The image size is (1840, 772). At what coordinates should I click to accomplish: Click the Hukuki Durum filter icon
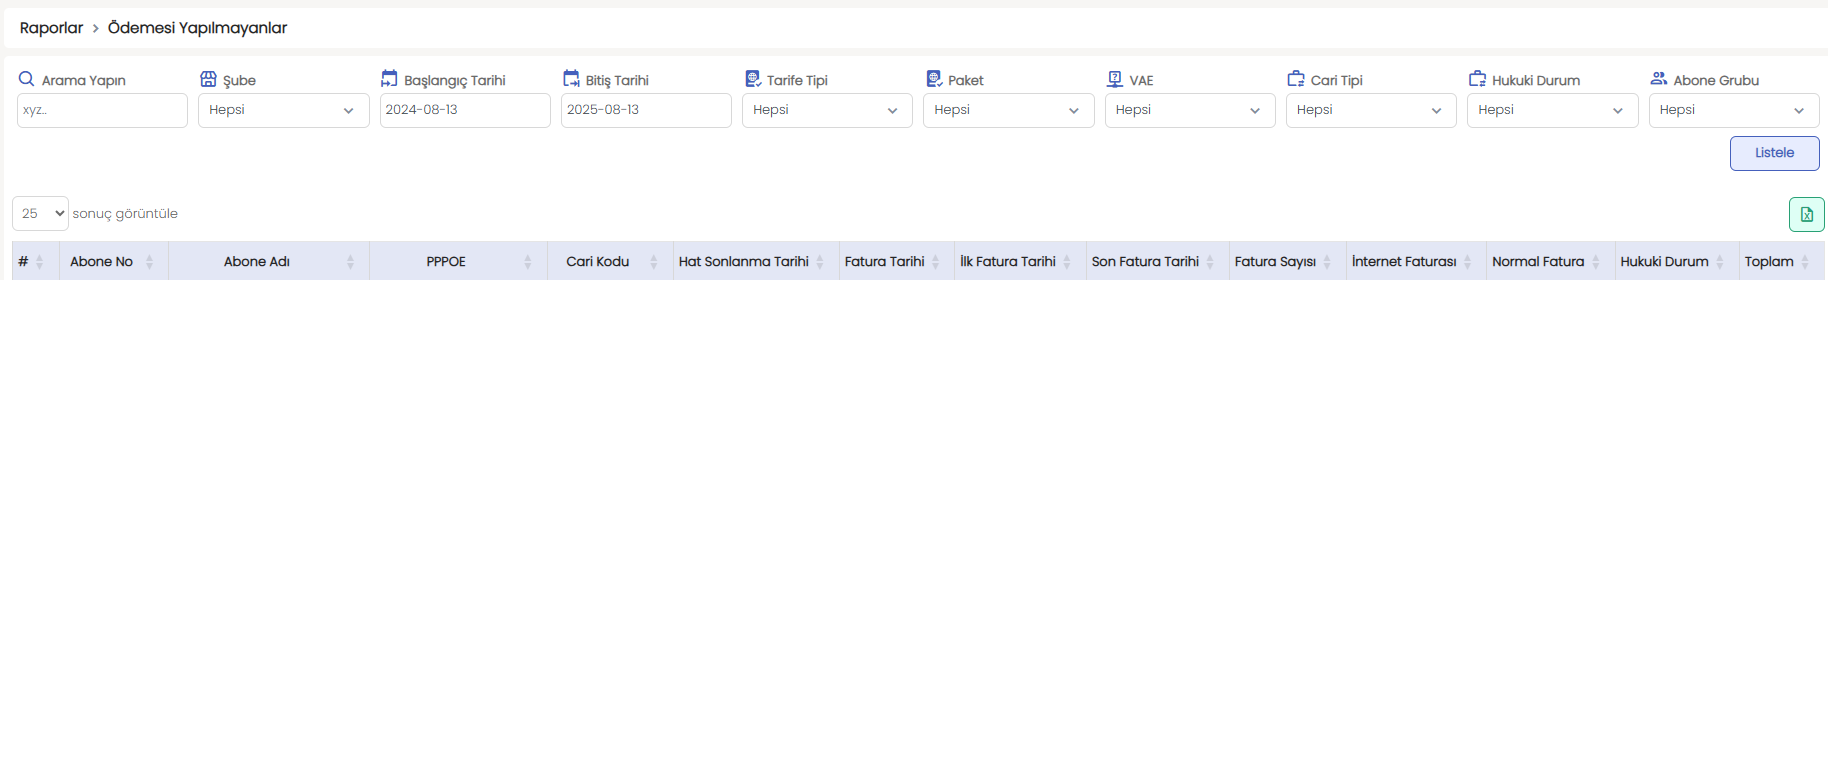(1477, 79)
